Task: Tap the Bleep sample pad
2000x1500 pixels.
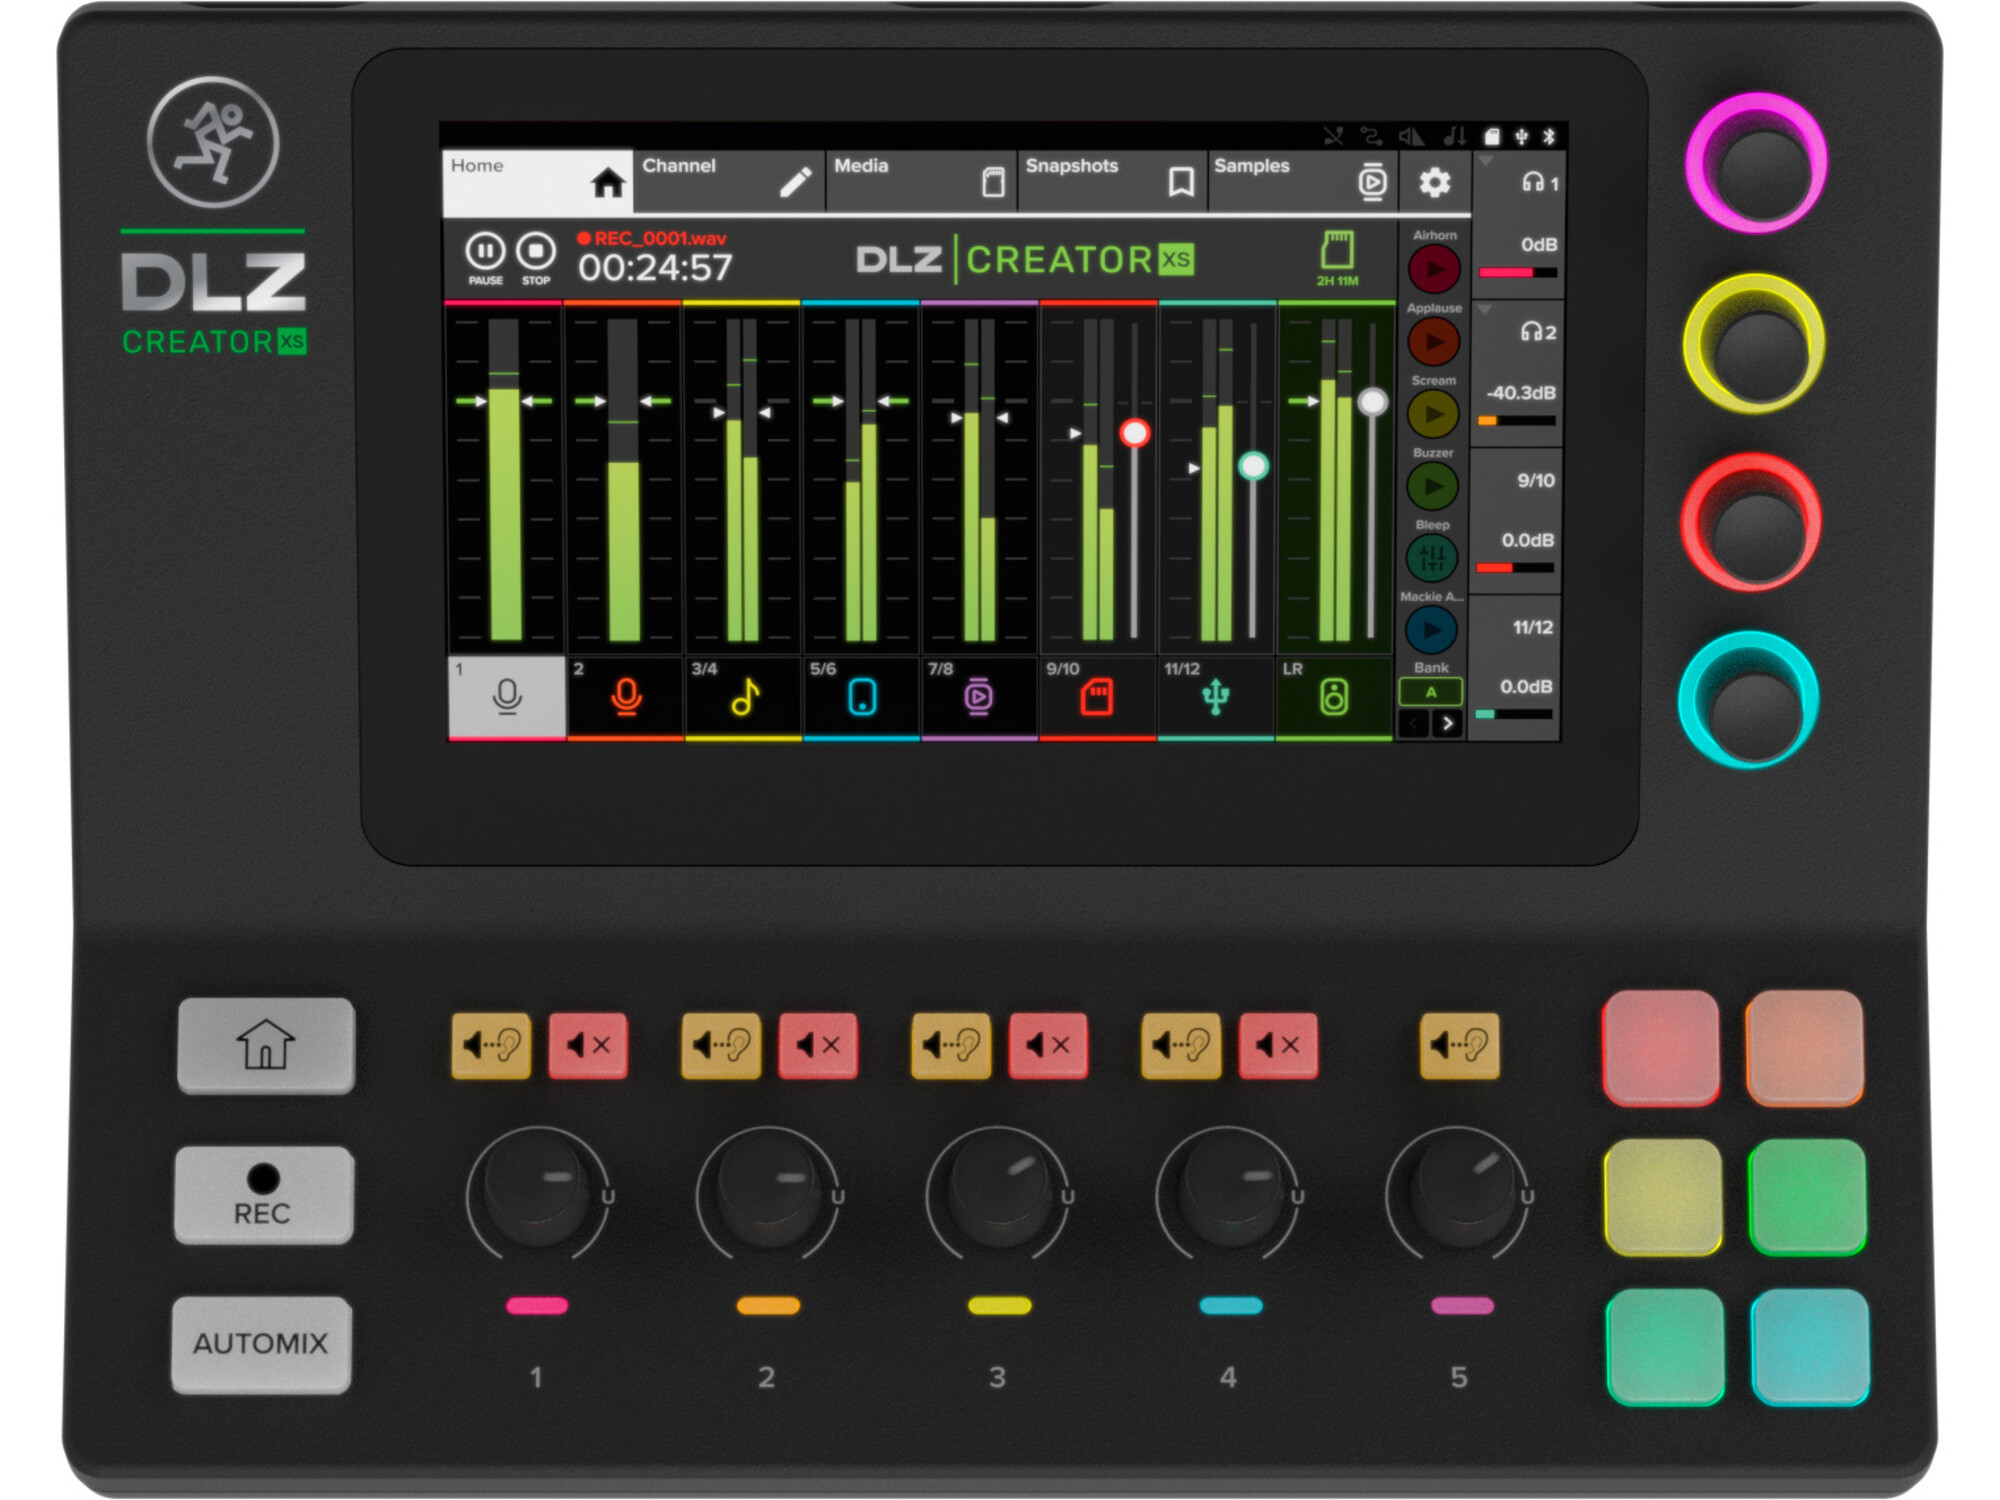Action: 1432,558
